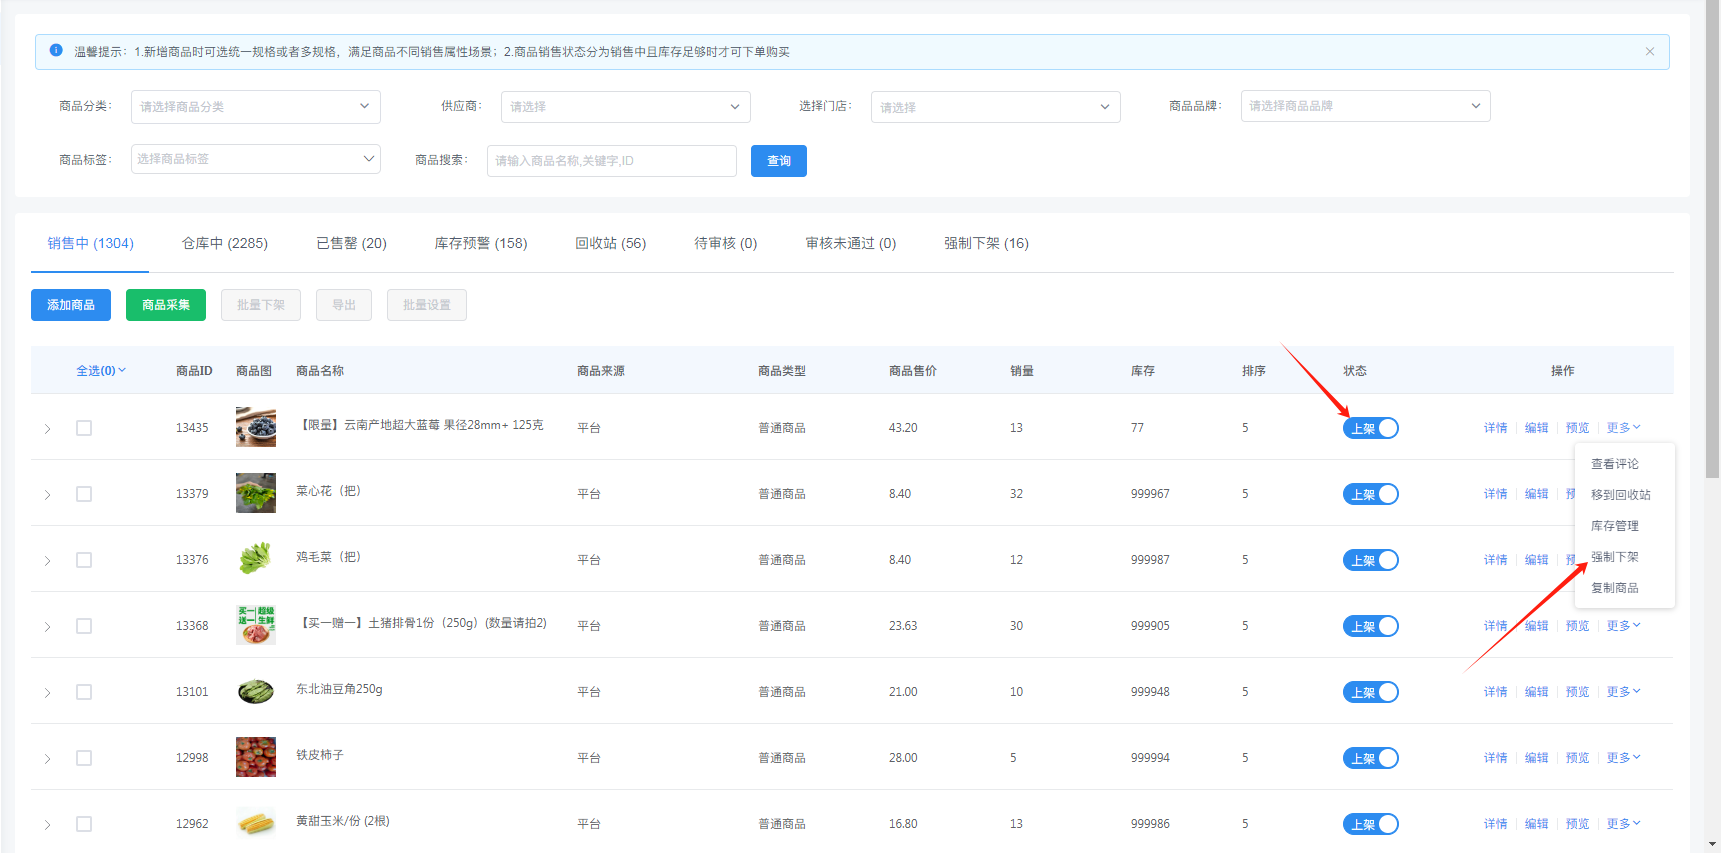Open 更多 menu for product 13101
Viewport: 1721px width, 853px height.
(x=1623, y=692)
